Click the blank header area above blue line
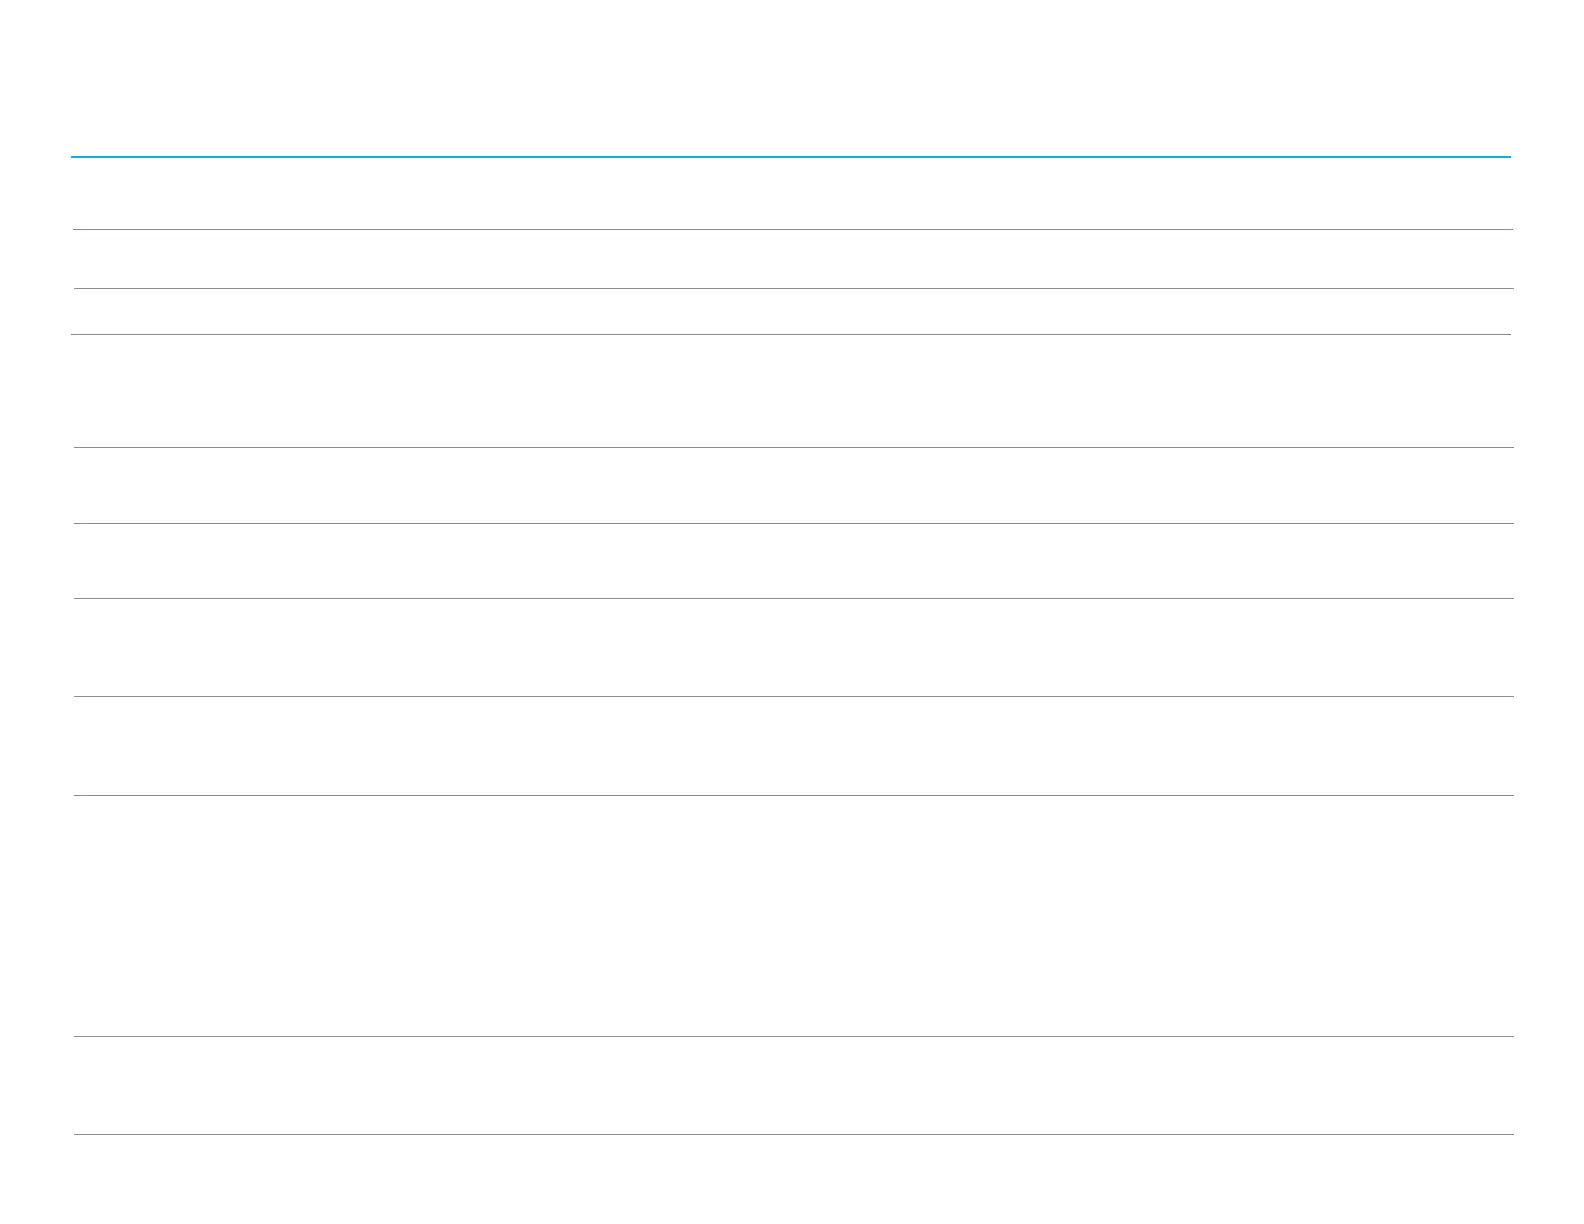Image resolution: width=1584 pixels, height=1224 pixels. point(790,80)
